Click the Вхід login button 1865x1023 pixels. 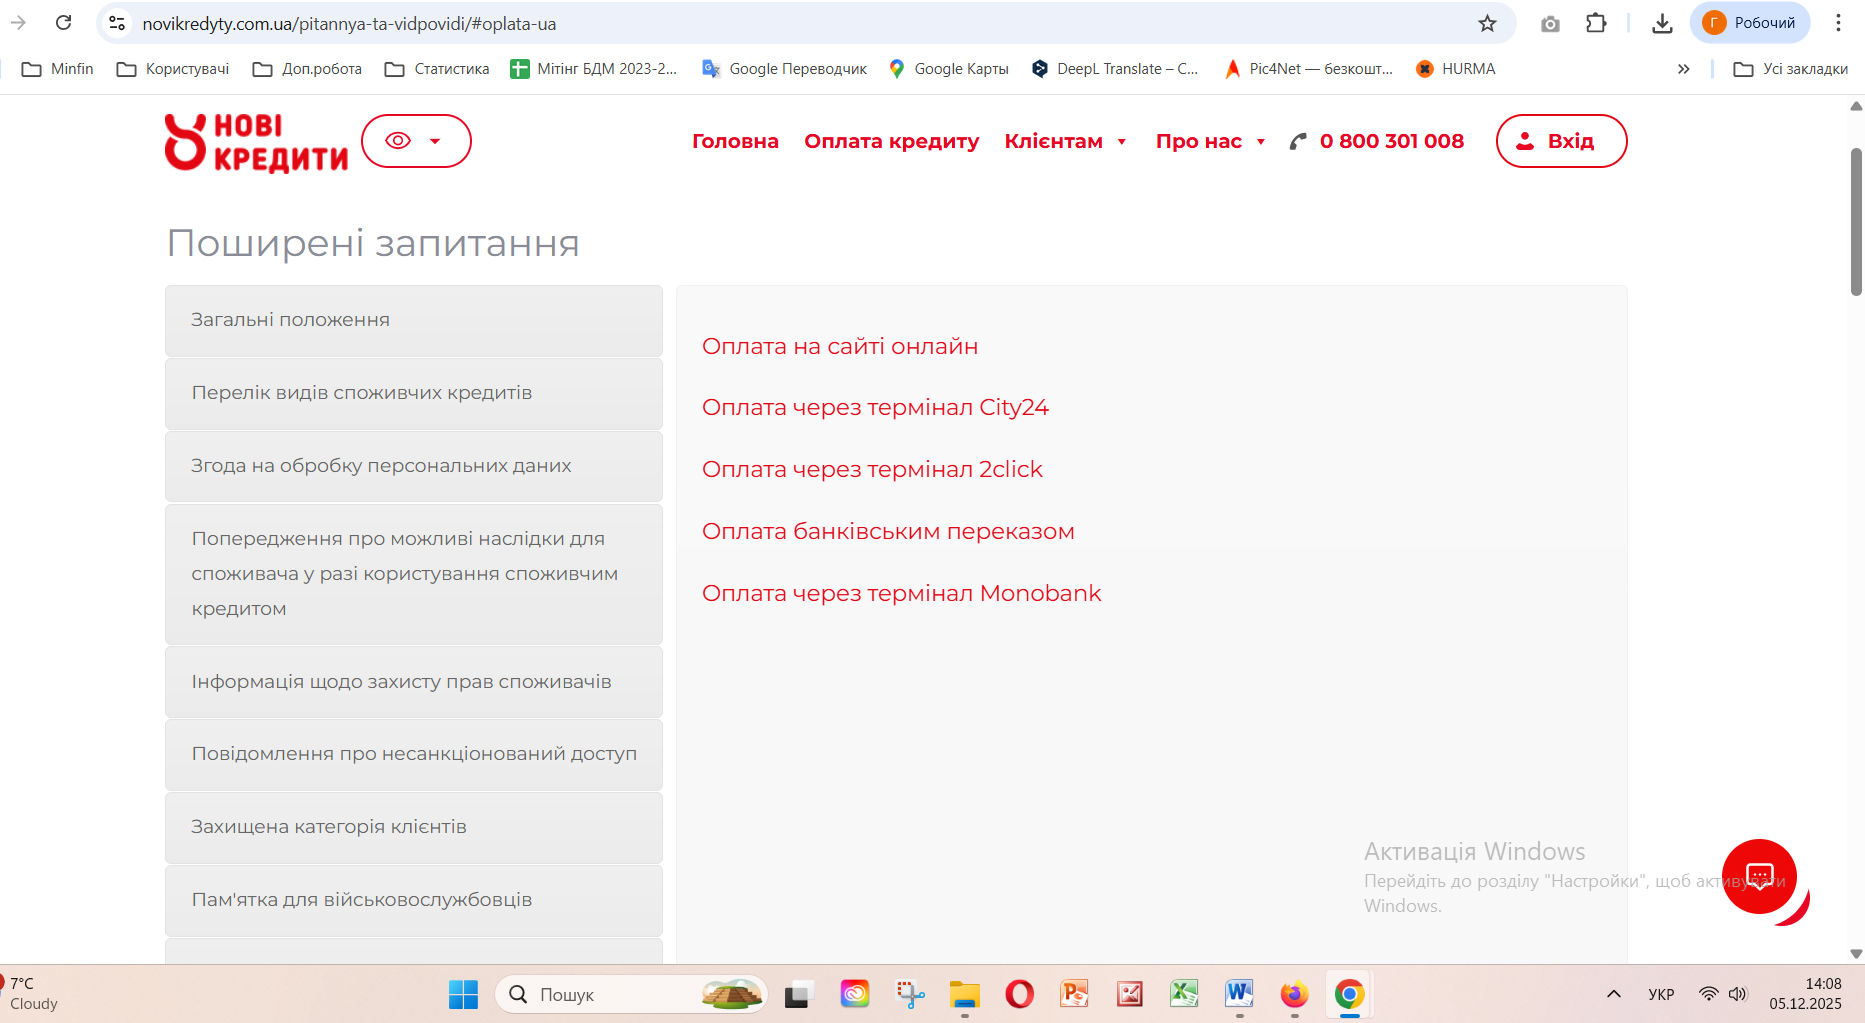click(1561, 141)
